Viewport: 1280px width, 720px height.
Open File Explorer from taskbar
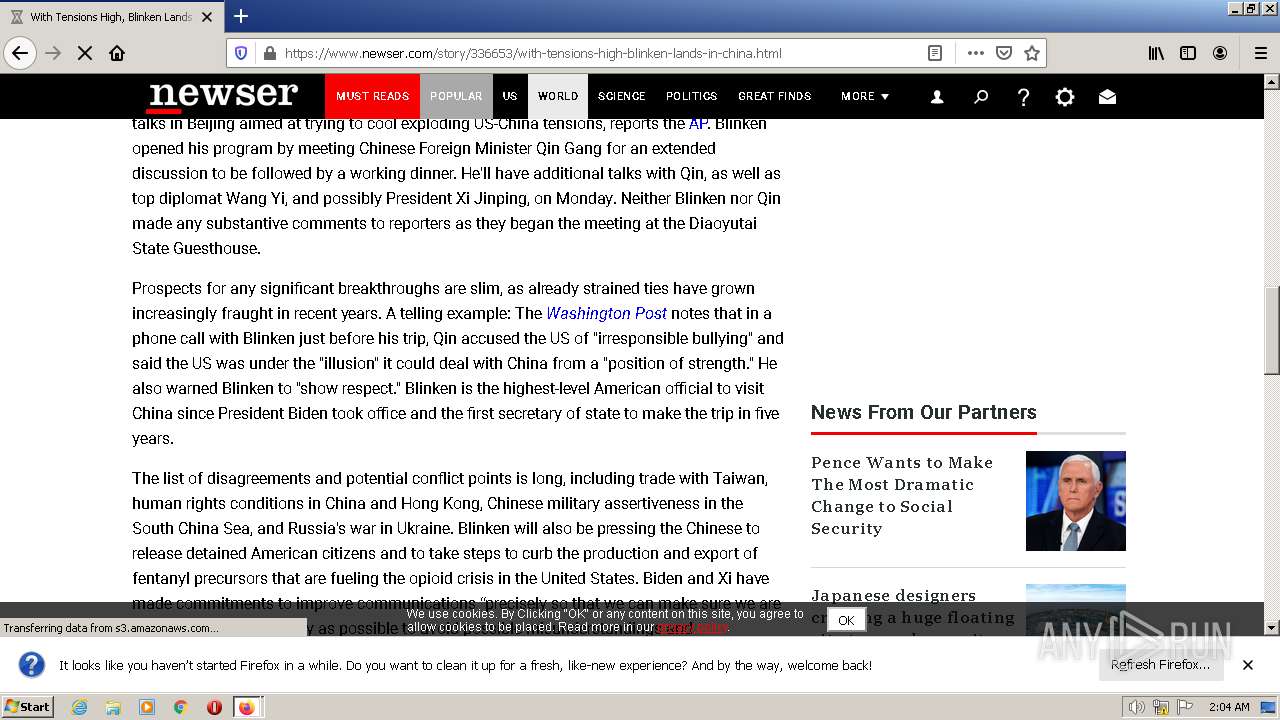click(x=113, y=707)
